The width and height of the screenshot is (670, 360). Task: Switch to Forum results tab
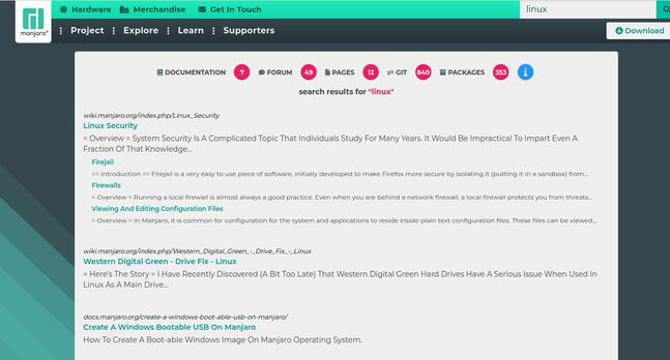click(x=279, y=72)
